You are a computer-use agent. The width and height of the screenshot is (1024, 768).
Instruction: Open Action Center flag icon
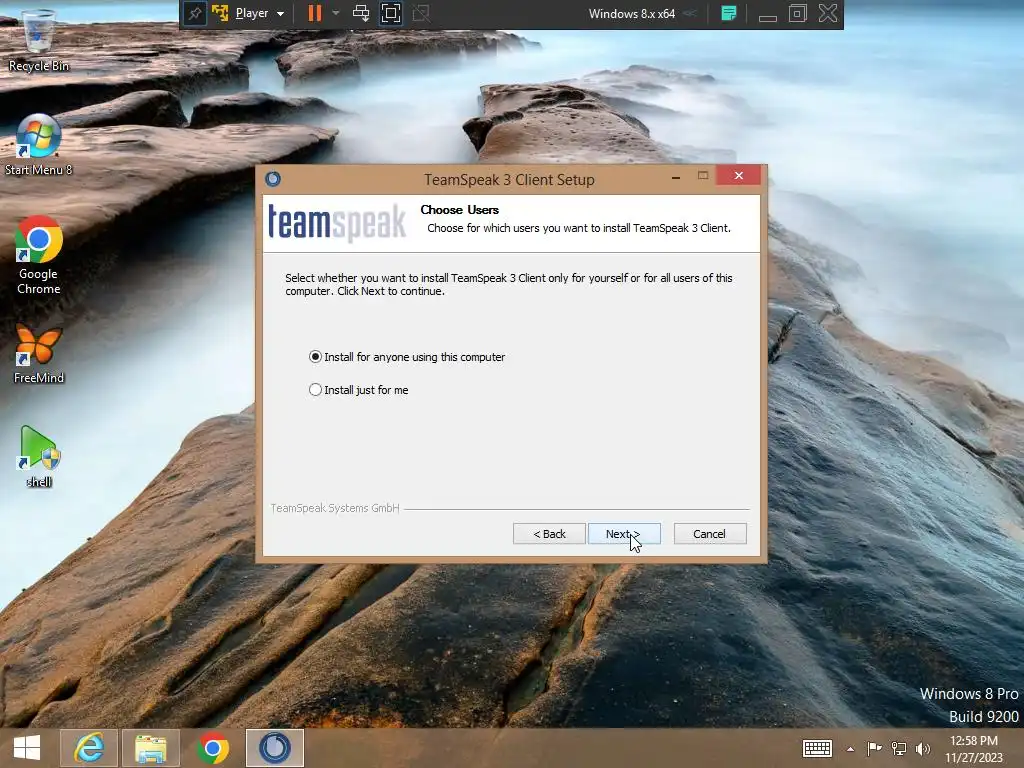click(874, 748)
